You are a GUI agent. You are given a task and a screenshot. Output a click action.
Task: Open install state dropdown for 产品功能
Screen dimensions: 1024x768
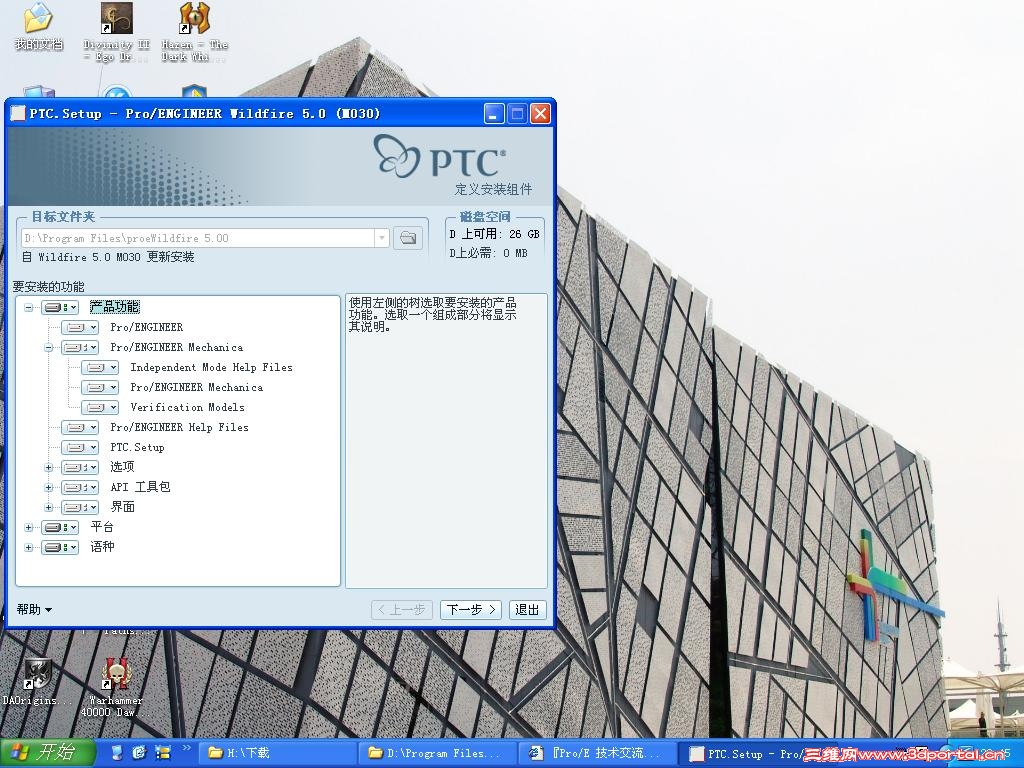click(61, 307)
